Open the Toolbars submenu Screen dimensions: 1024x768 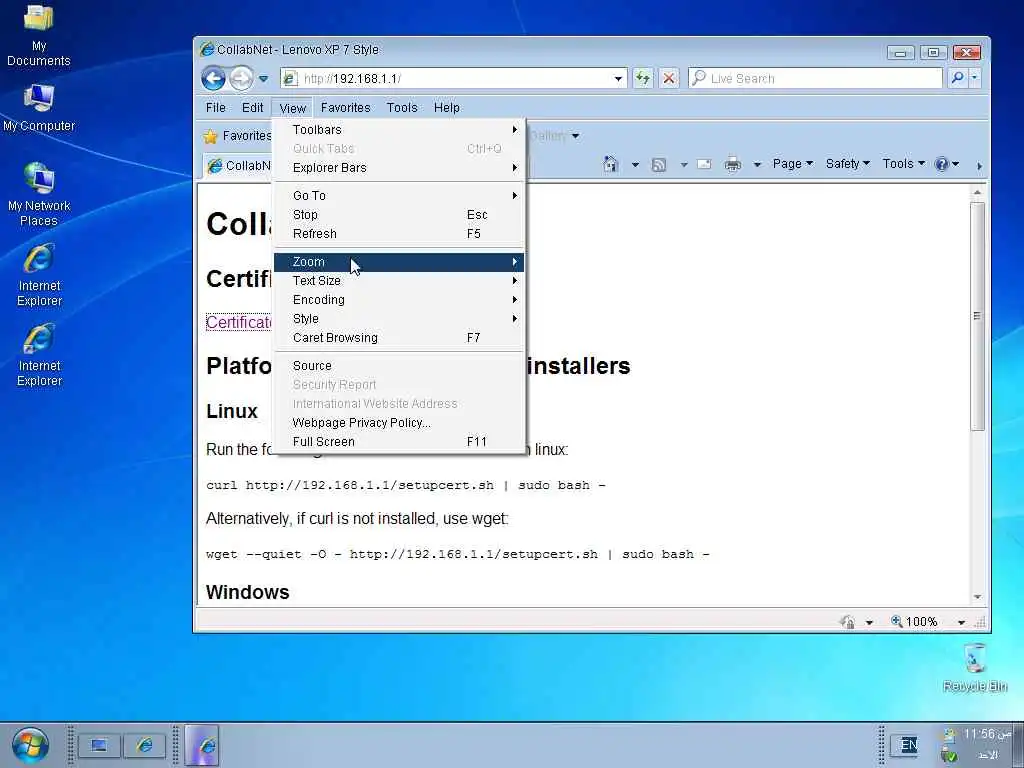399,129
